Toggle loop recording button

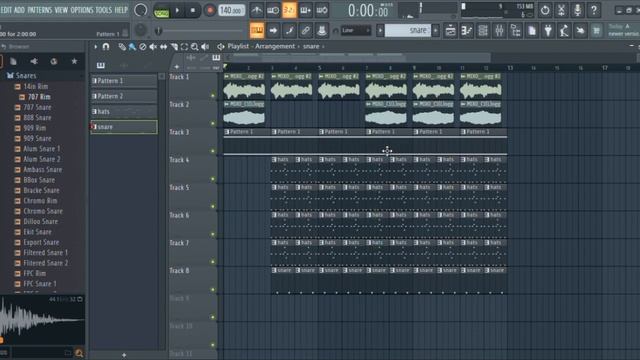coord(322,10)
